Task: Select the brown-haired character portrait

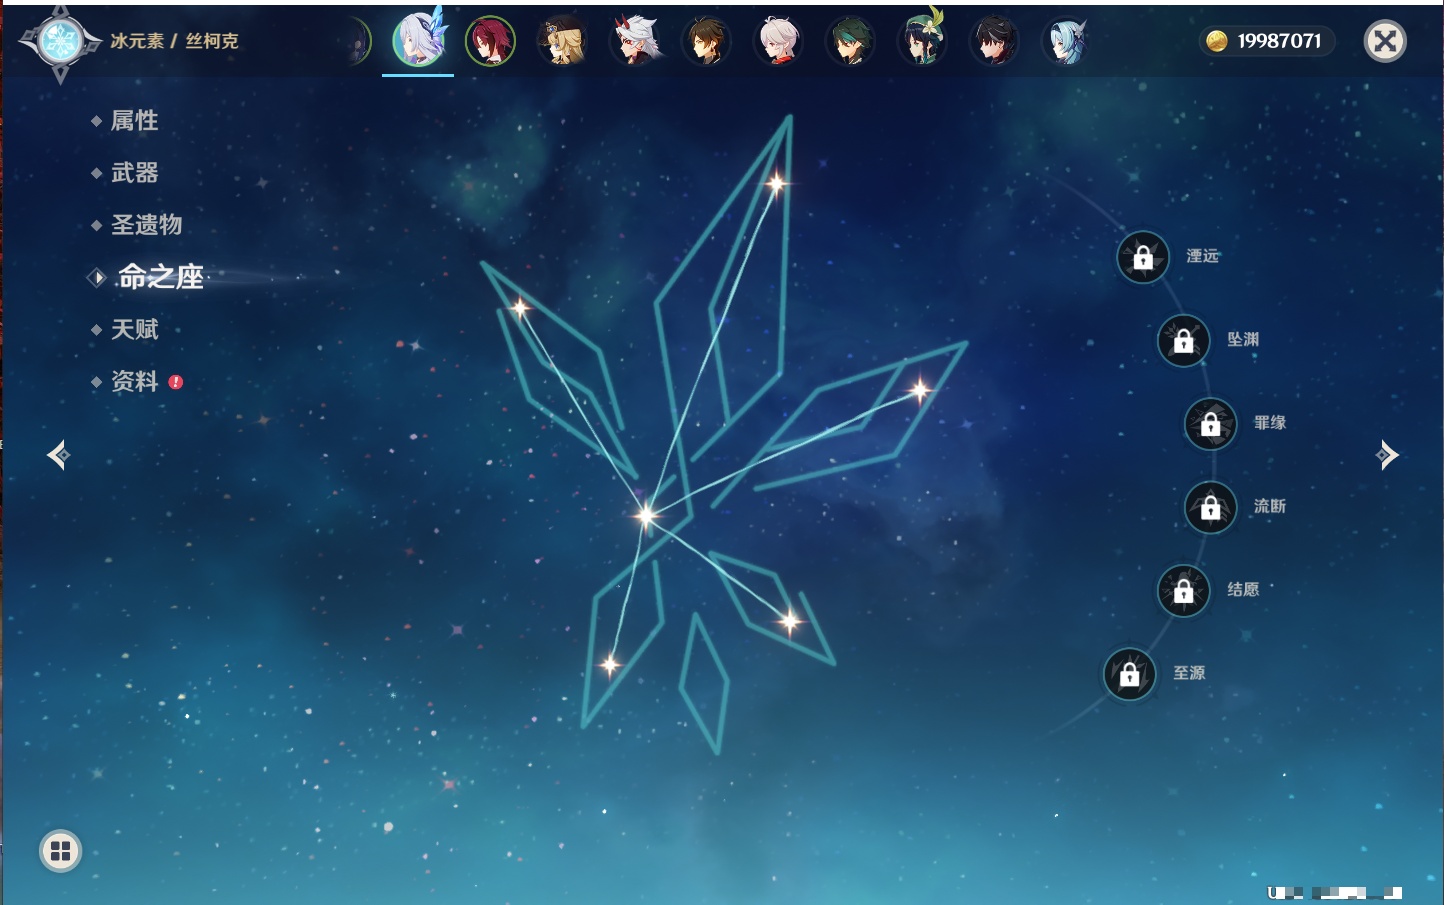Action: pyautogui.click(x=706, y=42)
